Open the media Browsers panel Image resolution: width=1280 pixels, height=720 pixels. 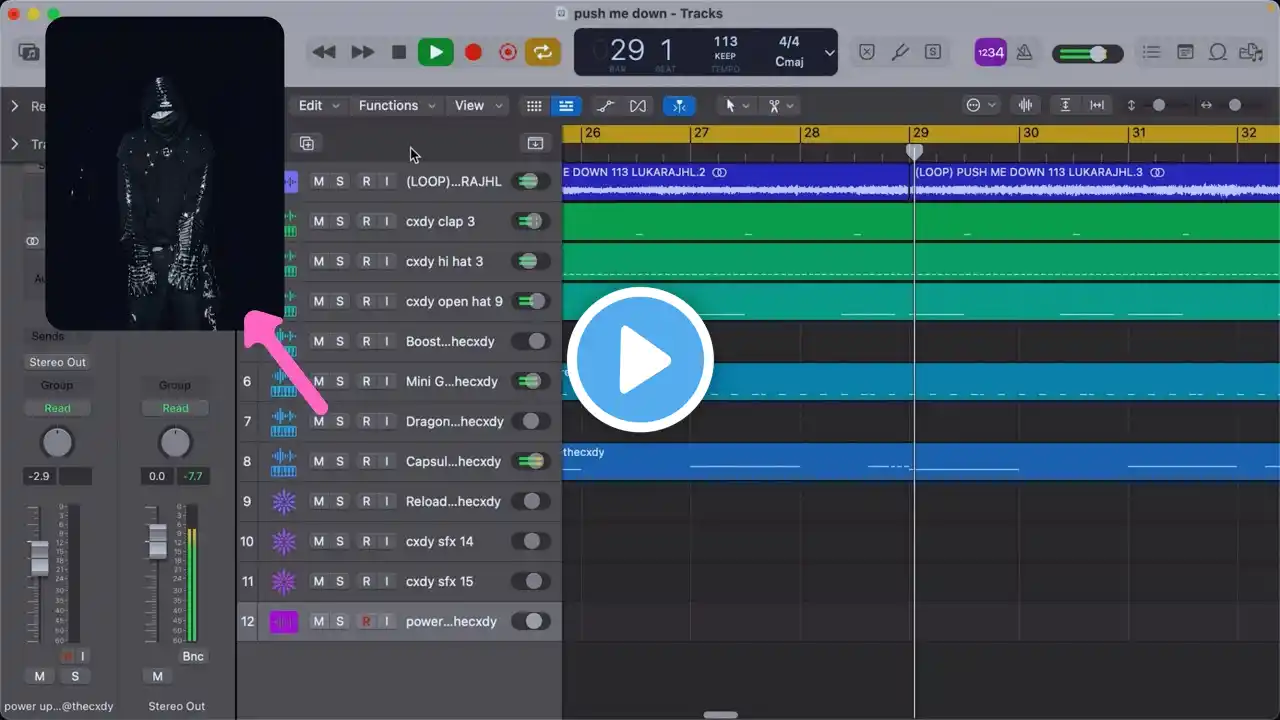(1251, 52)
